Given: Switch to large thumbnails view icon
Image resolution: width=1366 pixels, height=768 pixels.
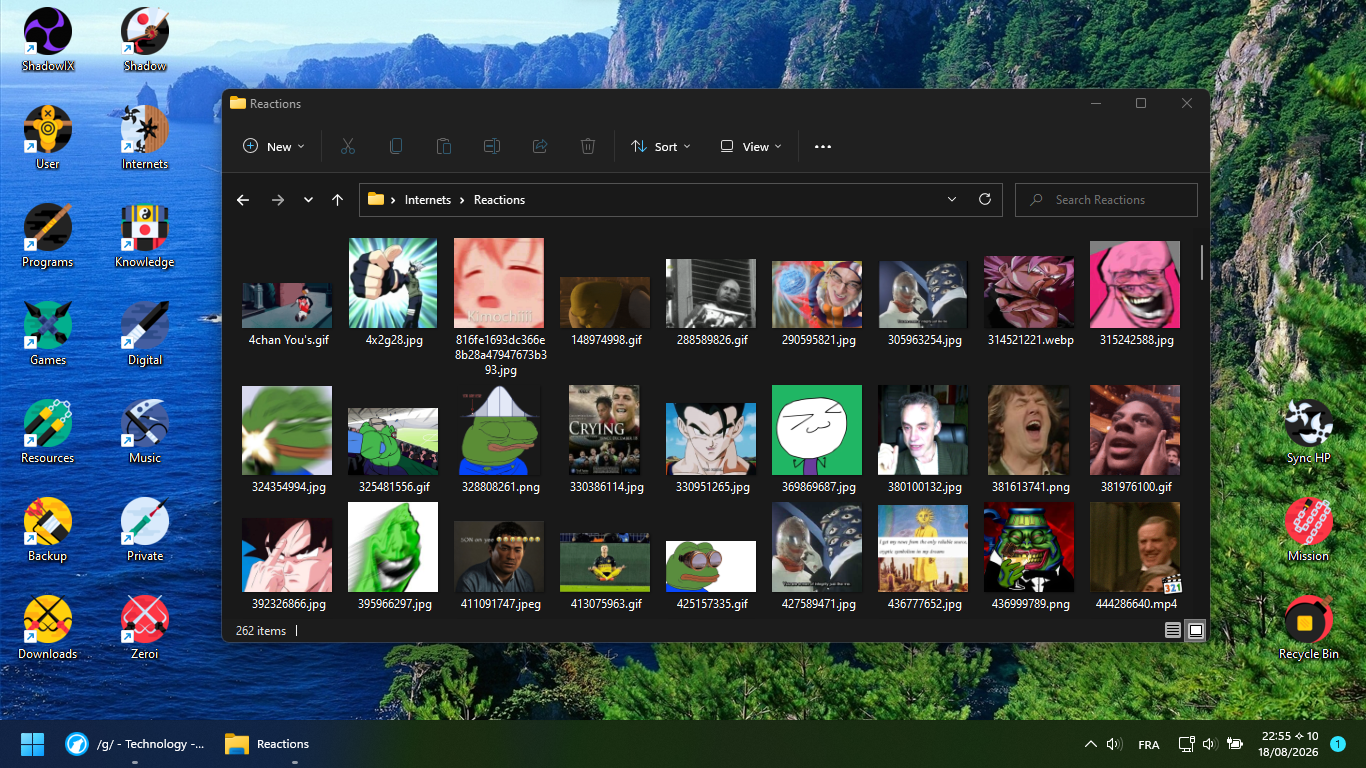Looking at the screenshot, I should [x=1195, y=630].
